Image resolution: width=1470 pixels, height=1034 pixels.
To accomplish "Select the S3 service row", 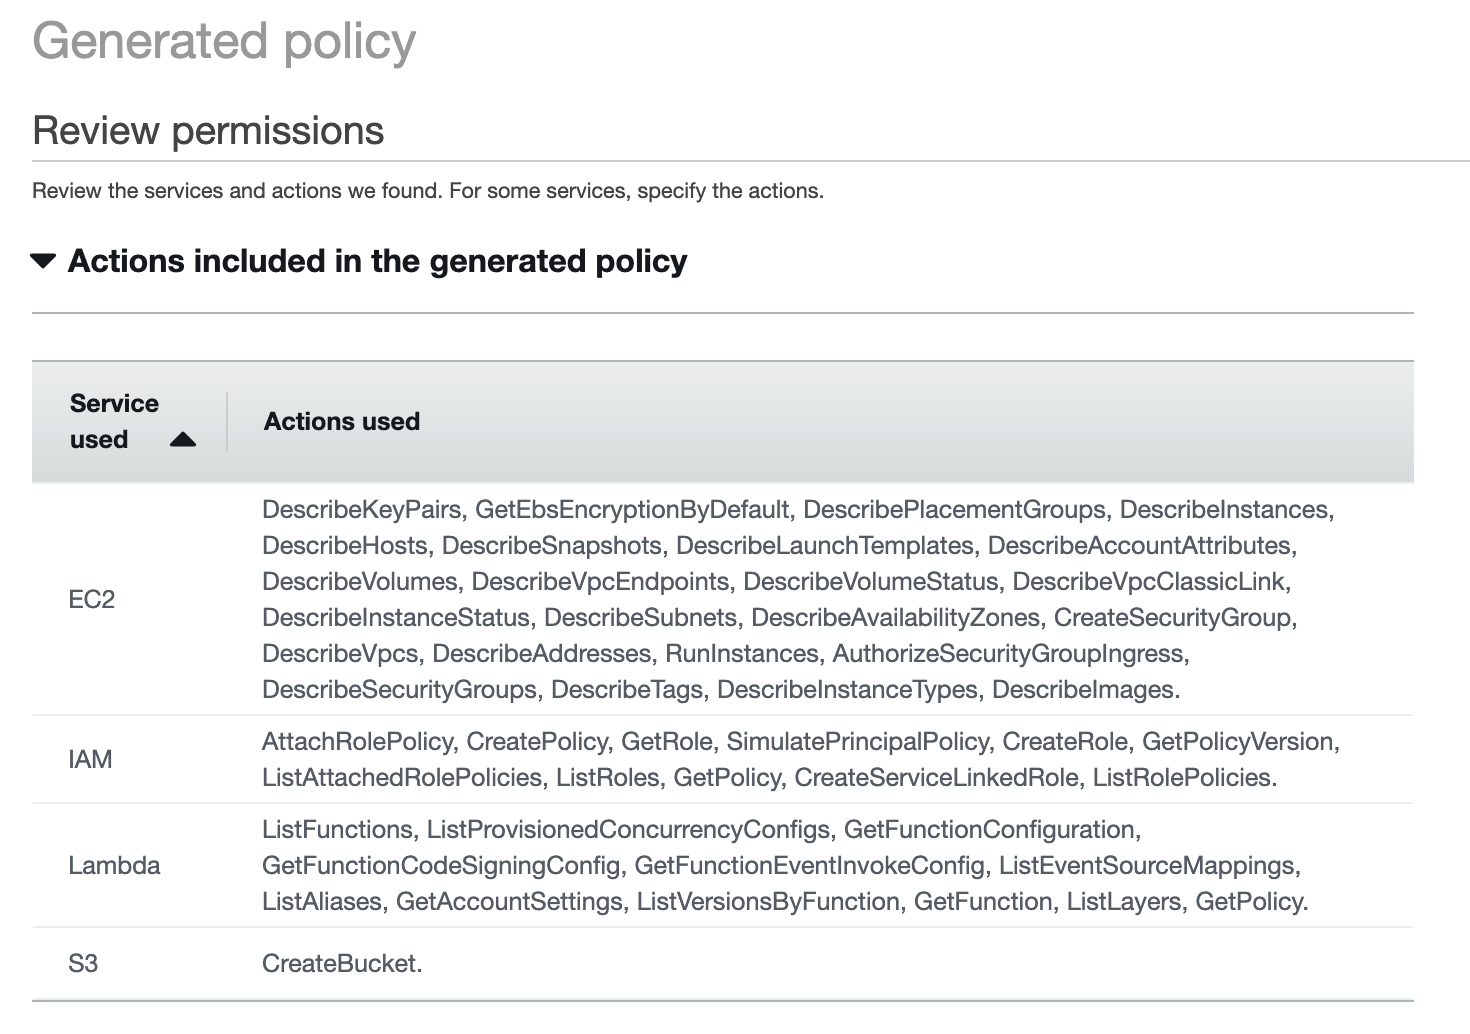I will 82,963.
